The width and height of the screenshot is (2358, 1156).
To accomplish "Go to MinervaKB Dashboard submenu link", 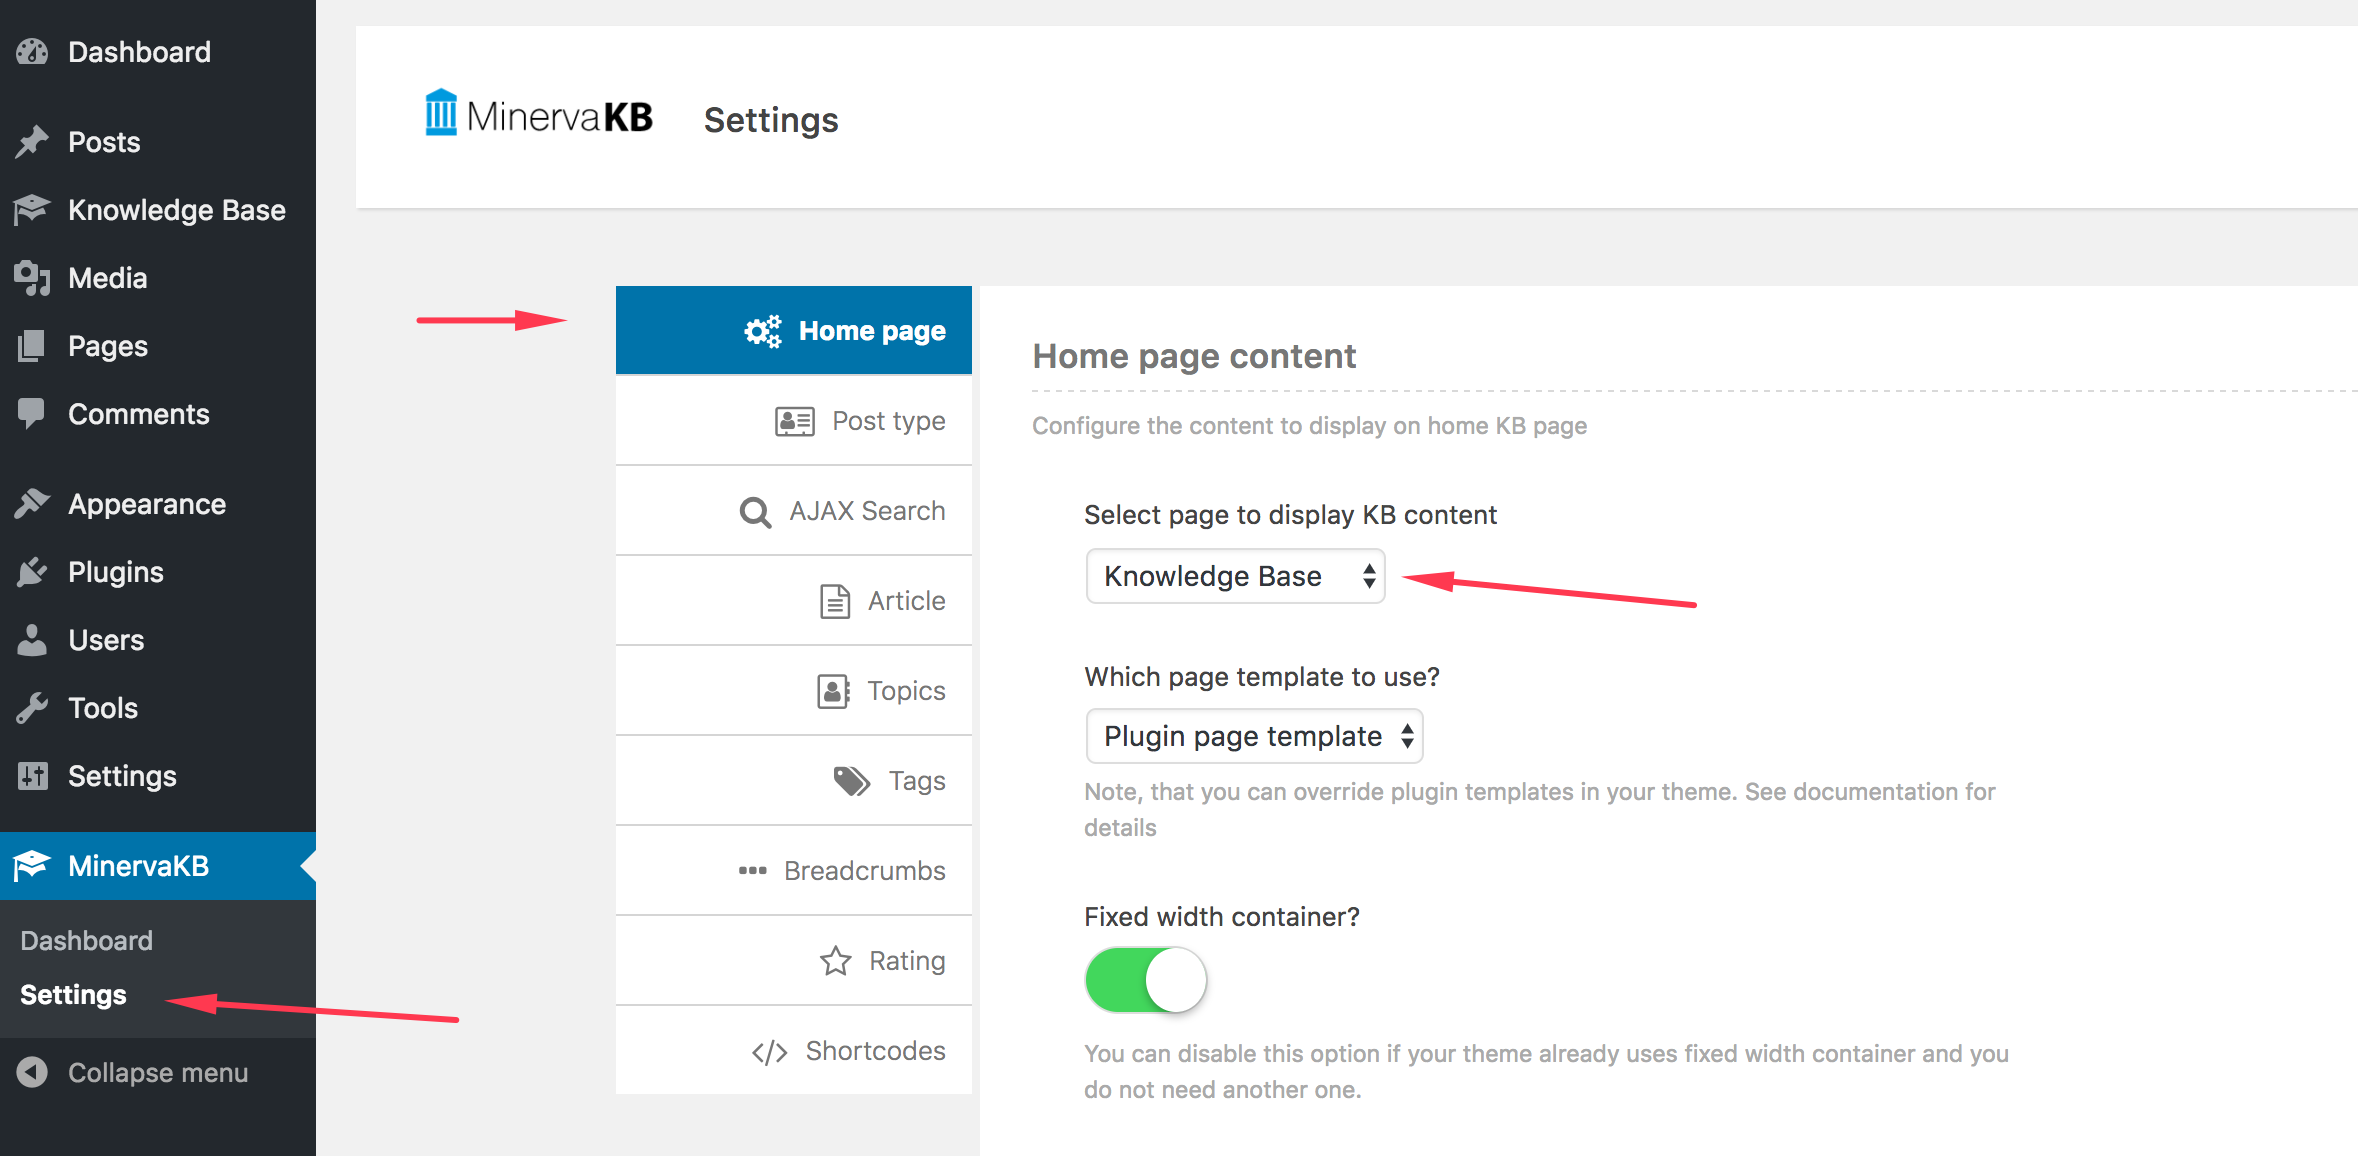I will [x=87, y=941].
